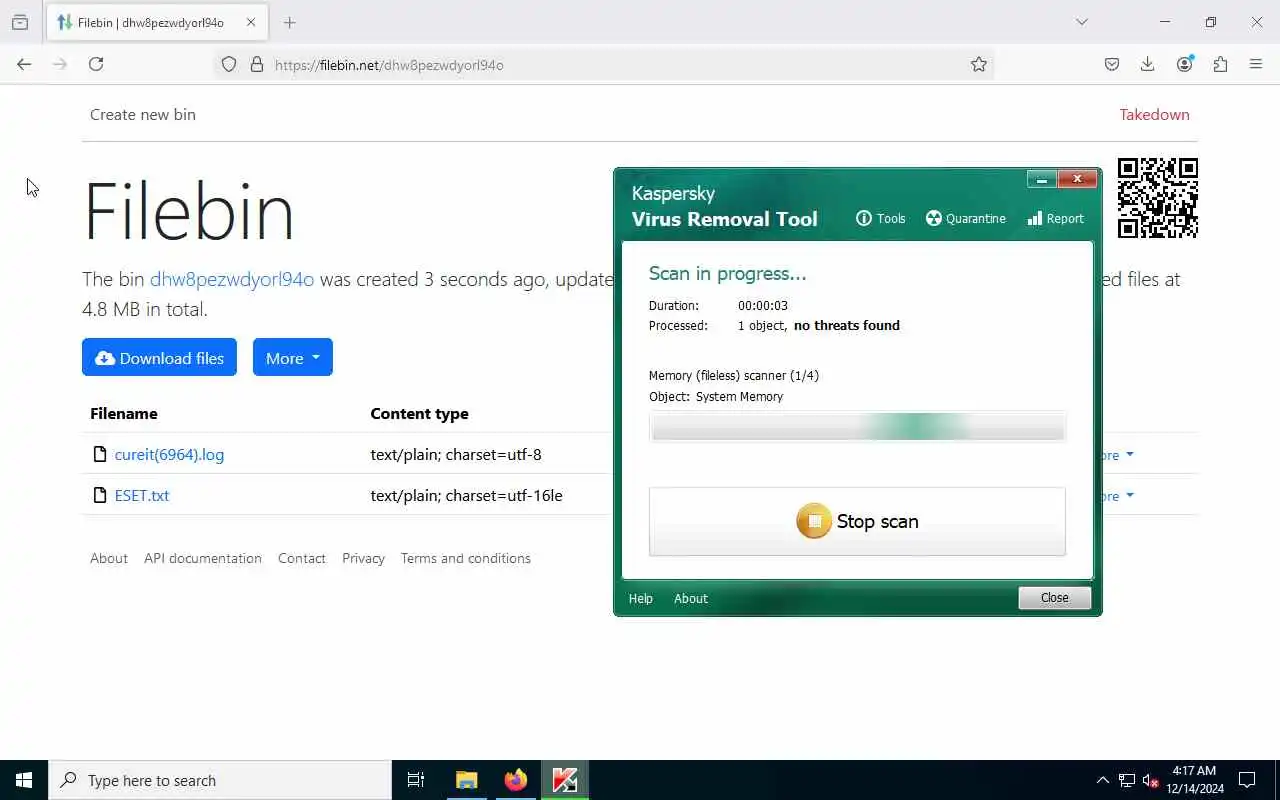Screen dimensions: 1280x800
Task: Click the taskbar search box
Action: (x=220, y=780)
